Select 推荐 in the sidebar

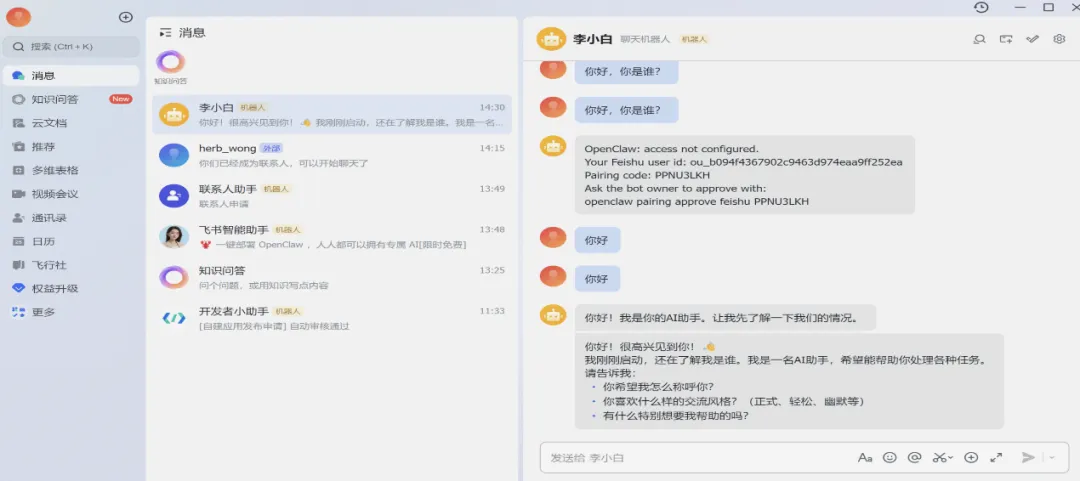(71, 147)
